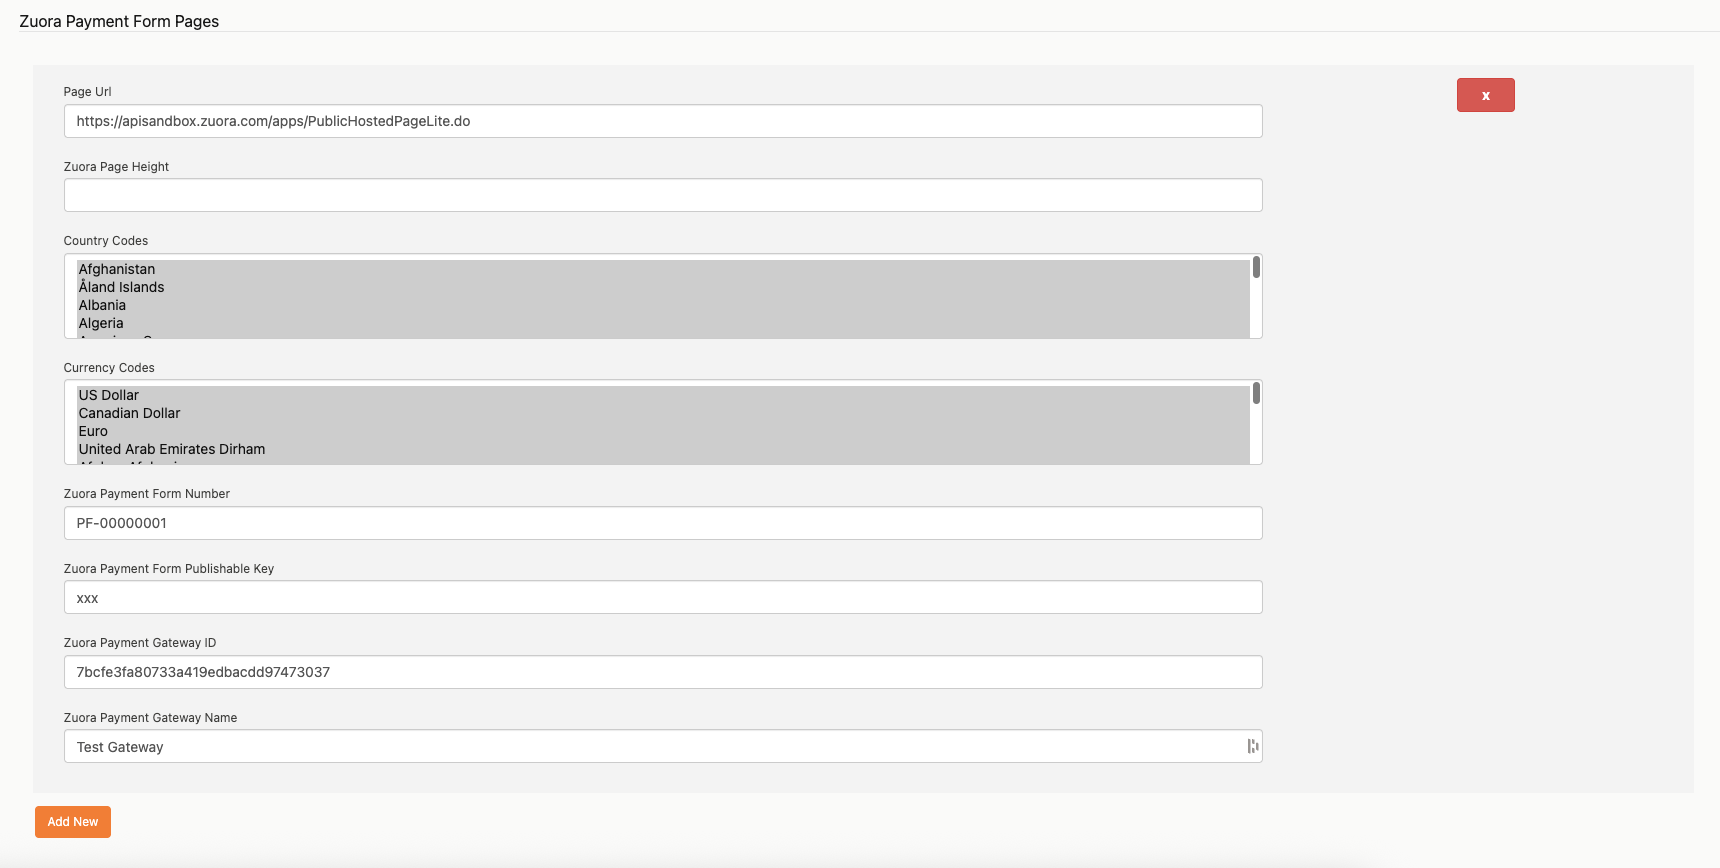
Task: Click the Currency Codes list scrollbar
Action: click(x=1256, y=394)
